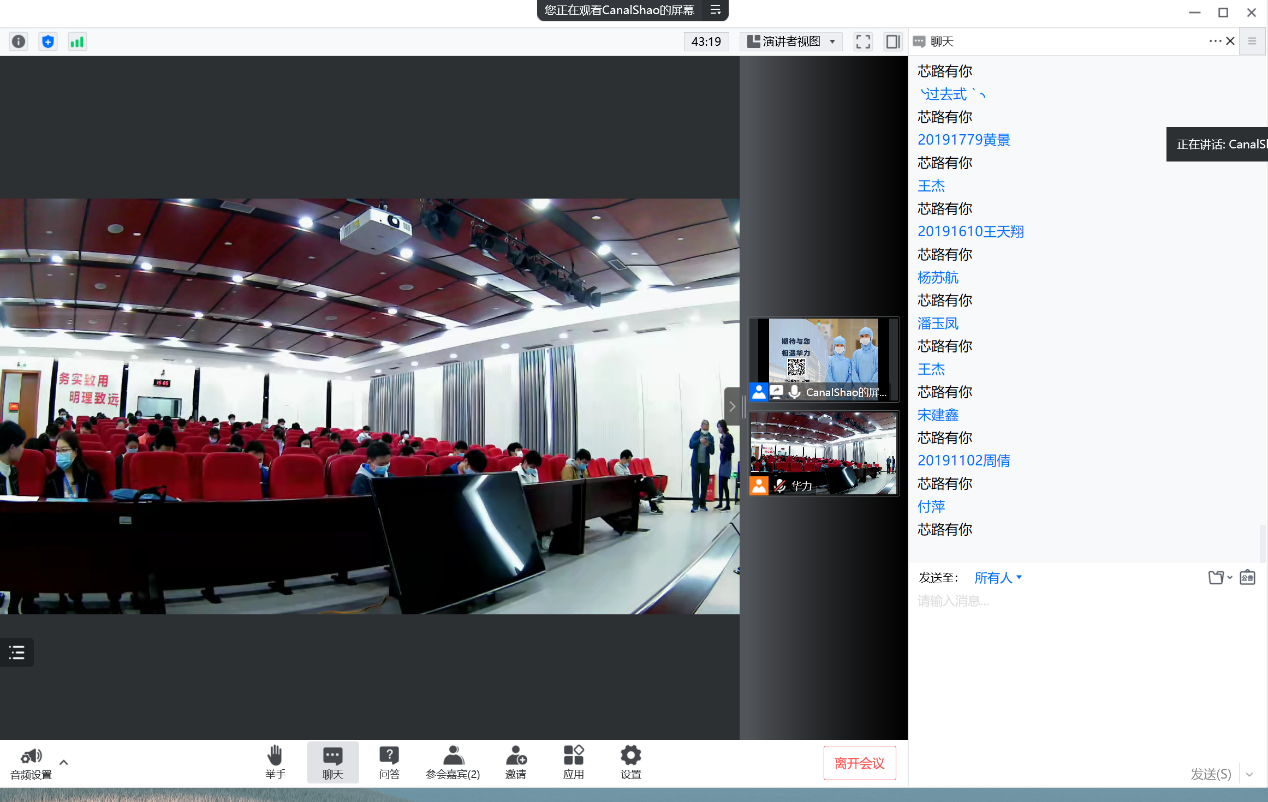
Task: Open the 公告 announcement icon in chat
Action: pyautogui.click(x=1247, y=577)
